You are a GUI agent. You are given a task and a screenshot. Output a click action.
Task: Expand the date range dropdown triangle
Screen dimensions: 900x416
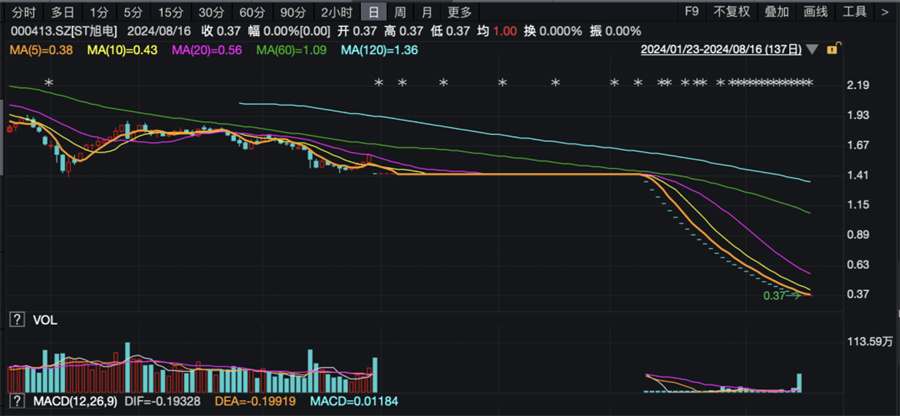tap(812, 50)
